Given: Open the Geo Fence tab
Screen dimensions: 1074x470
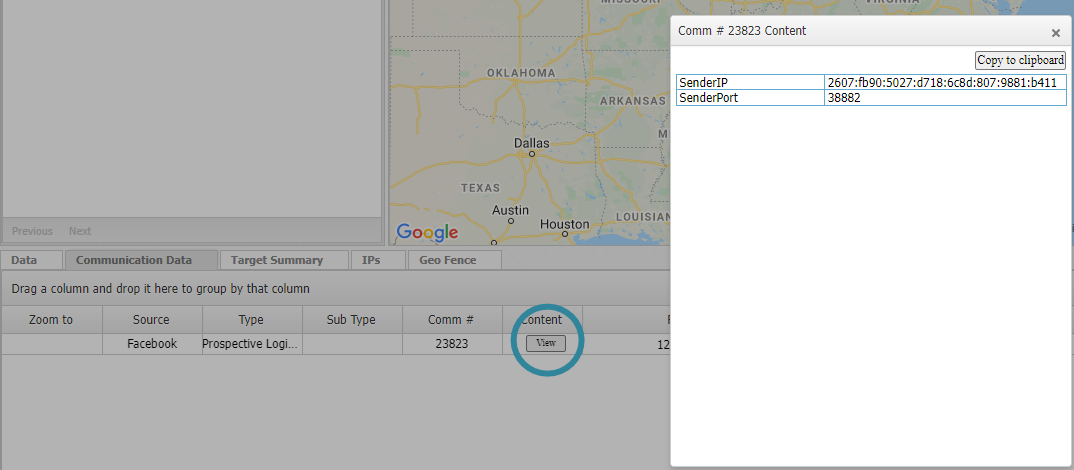Looking at the screenshot, I should point(447,260).
